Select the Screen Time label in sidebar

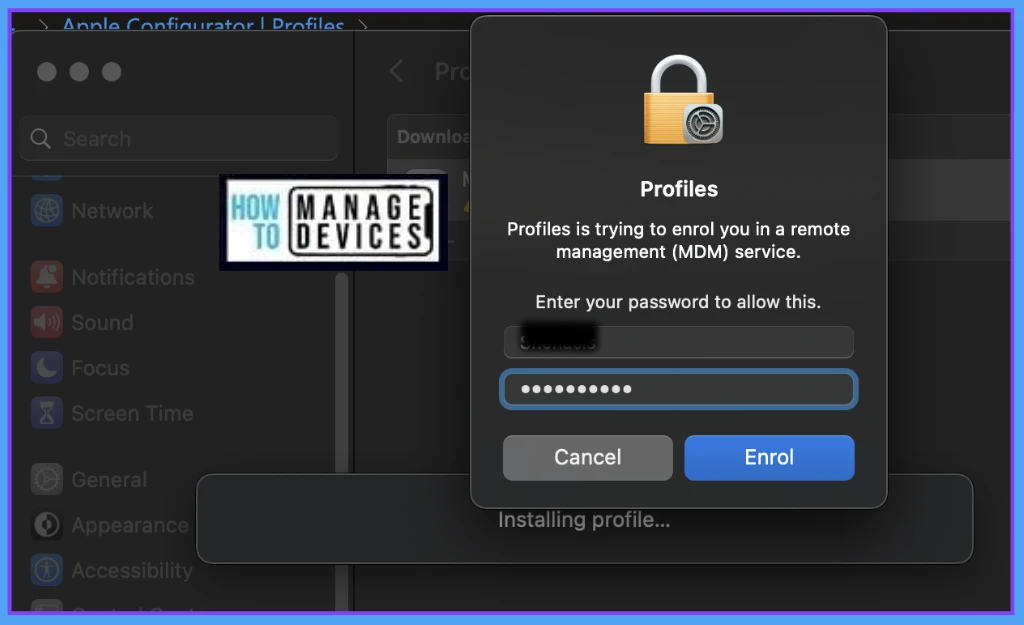(x=133, y=413)
